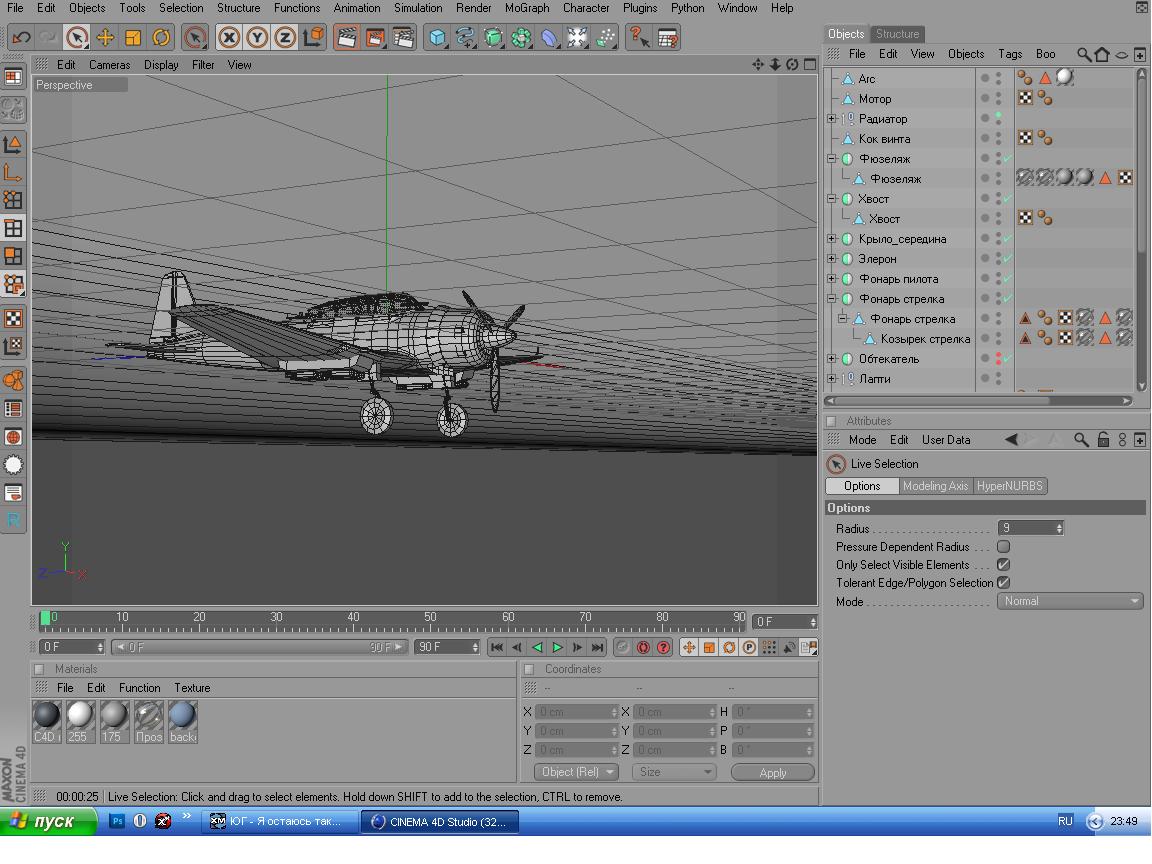This screenshot has width=1152, height=864.
Task: Enable Pressure Dependent Radius checkbox
Action: (1003, 547)
